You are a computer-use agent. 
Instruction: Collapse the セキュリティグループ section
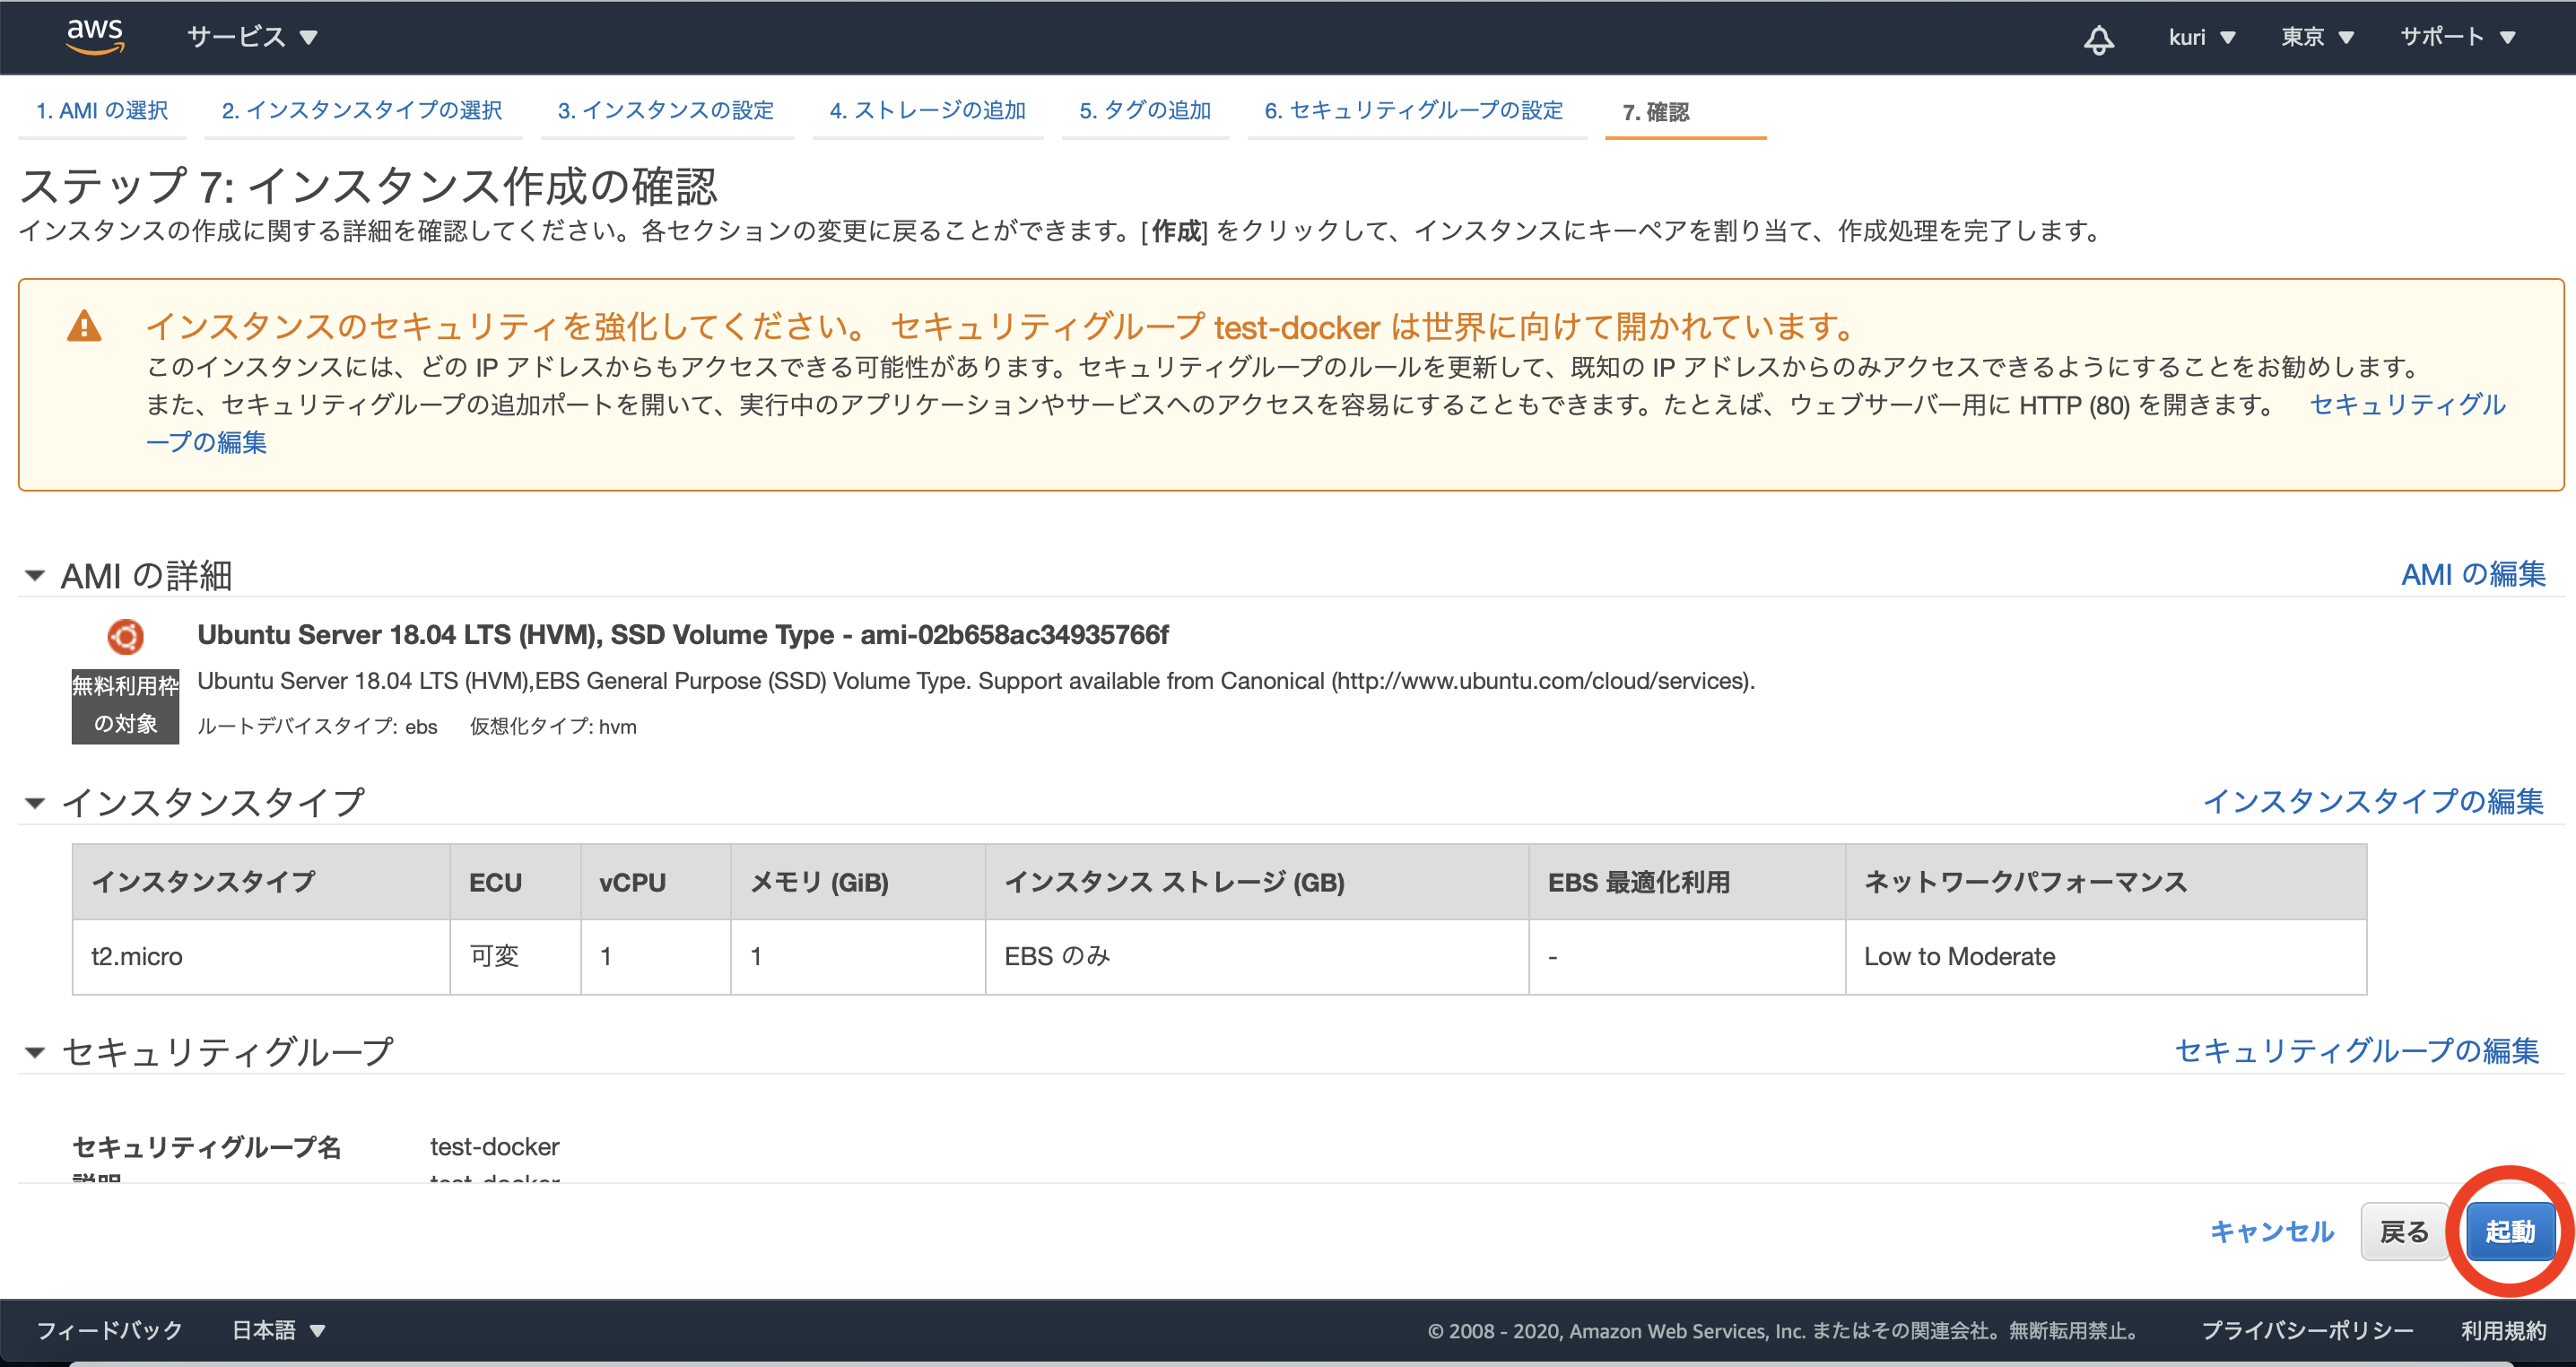point(35,1052)
